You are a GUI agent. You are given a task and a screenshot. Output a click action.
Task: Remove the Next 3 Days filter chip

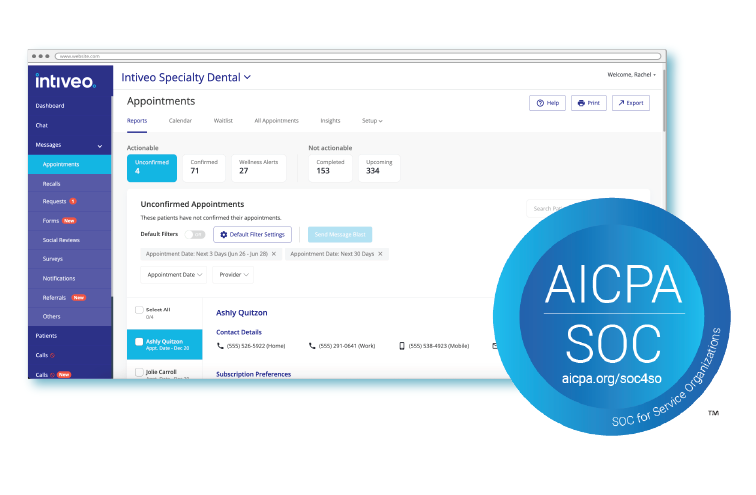[276, 254]
